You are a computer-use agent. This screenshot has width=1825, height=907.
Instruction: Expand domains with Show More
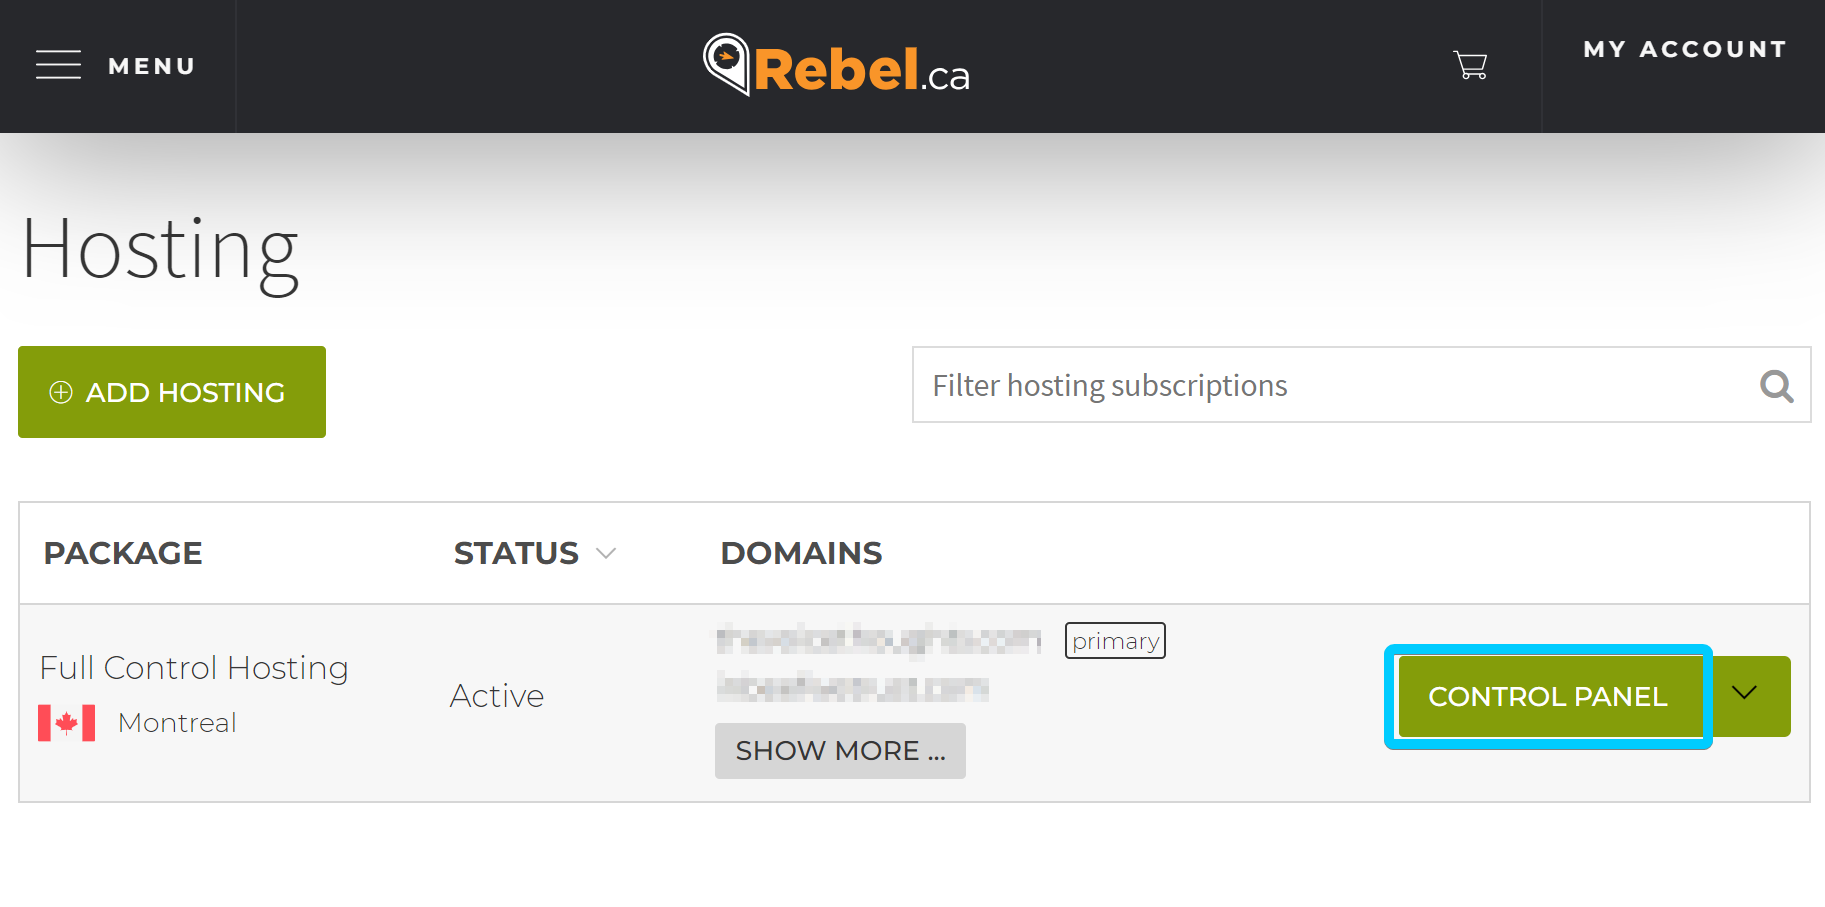click(840, 751)
